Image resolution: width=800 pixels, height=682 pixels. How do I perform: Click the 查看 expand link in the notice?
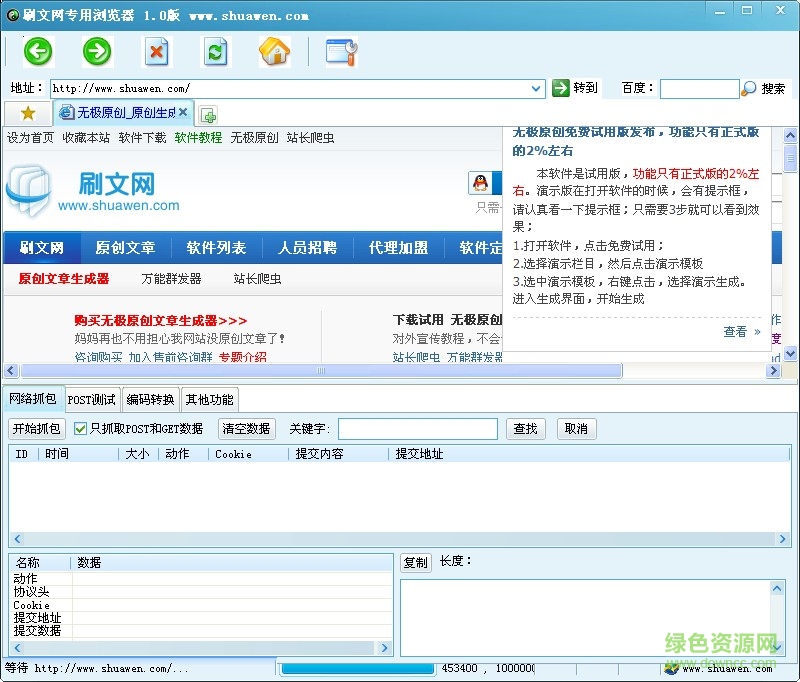(x=736, y=332)
